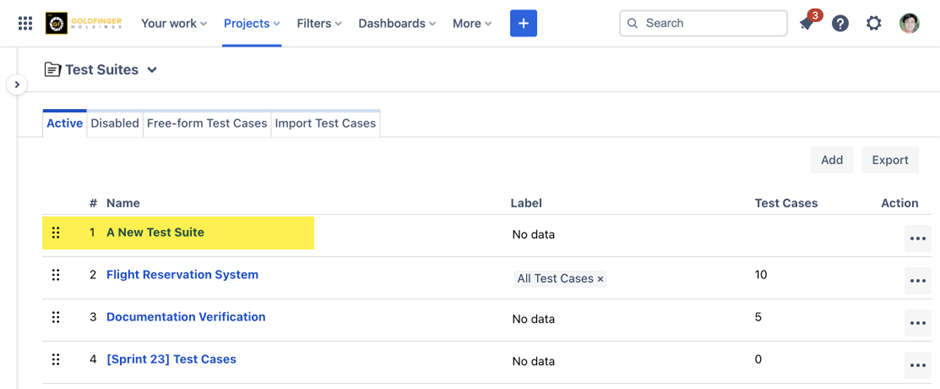
Task: Grab drag handle of Documentation Verification row
Action: (56, 317)
